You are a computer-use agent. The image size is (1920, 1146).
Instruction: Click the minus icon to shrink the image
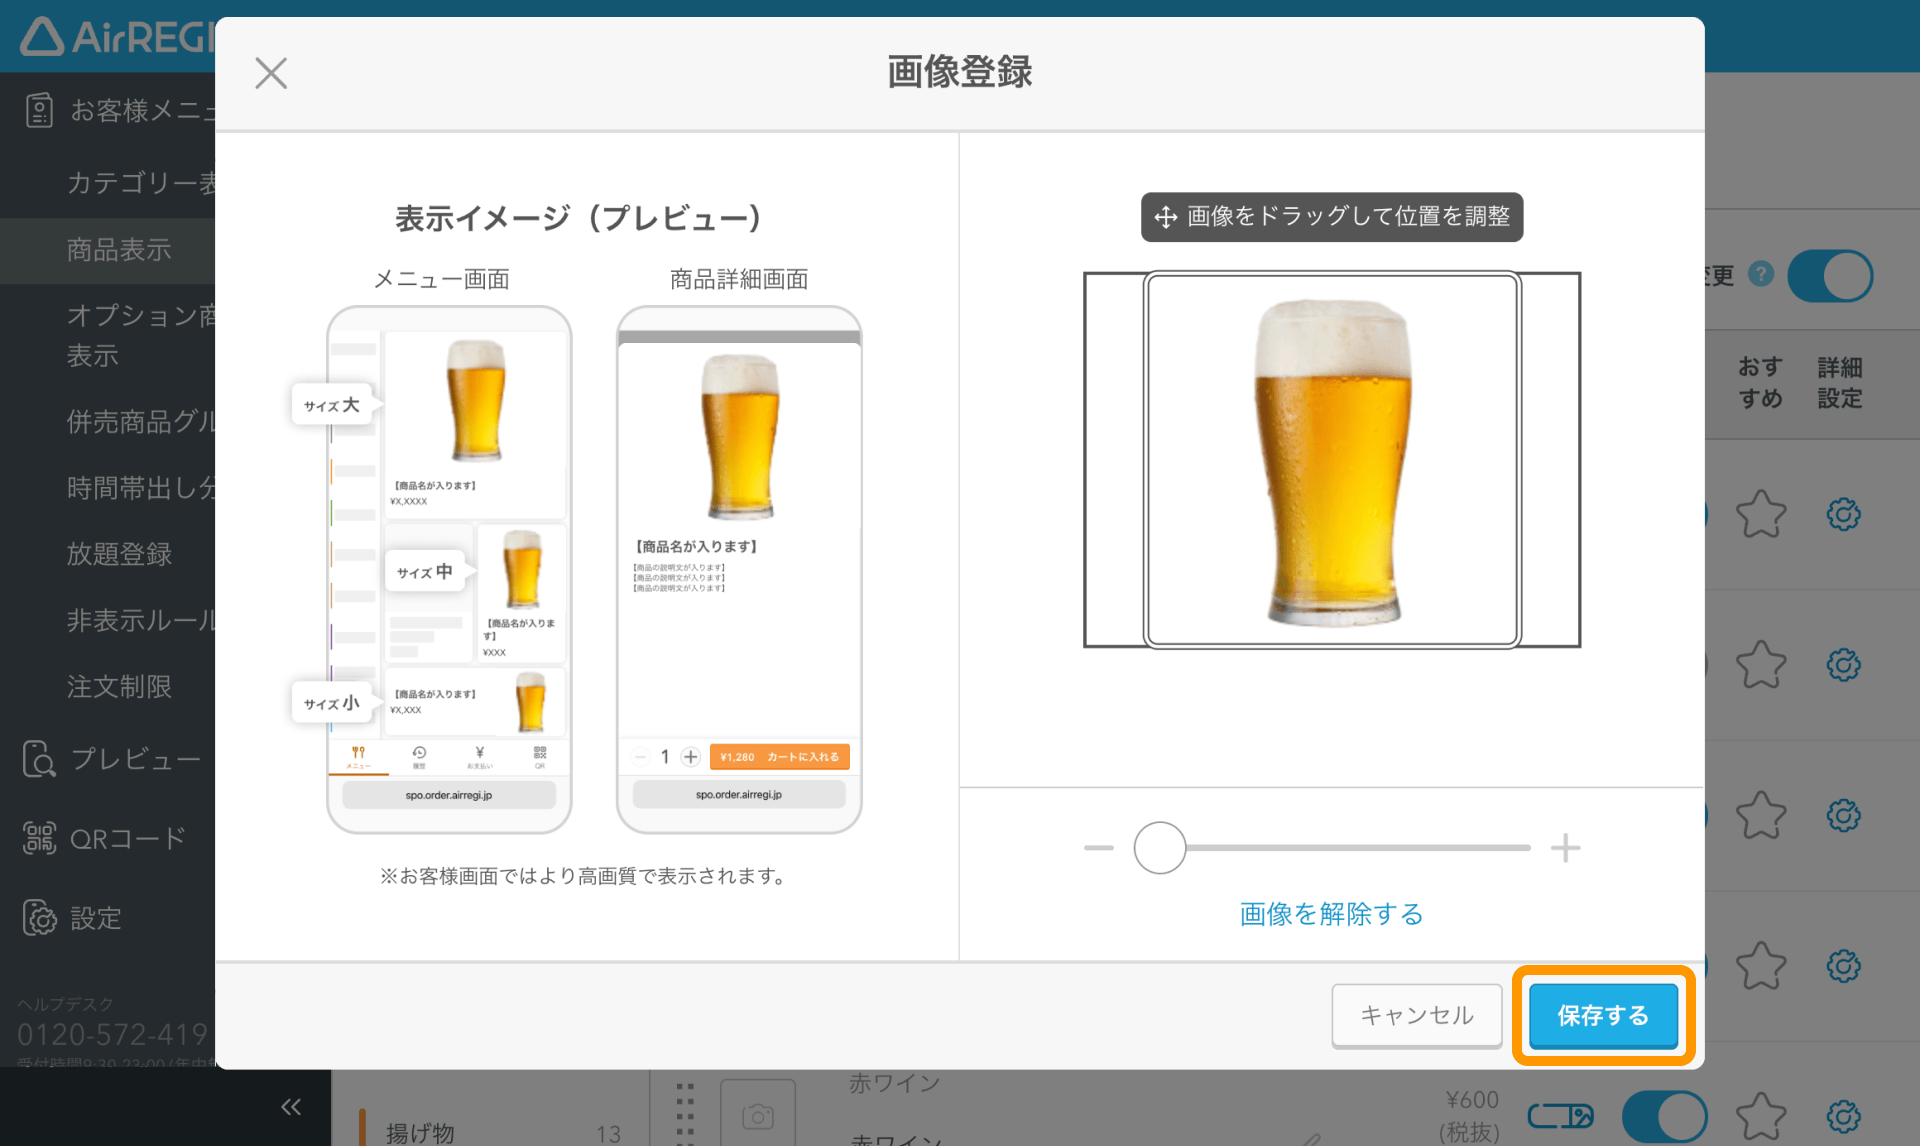click(x=1096, y=847)
